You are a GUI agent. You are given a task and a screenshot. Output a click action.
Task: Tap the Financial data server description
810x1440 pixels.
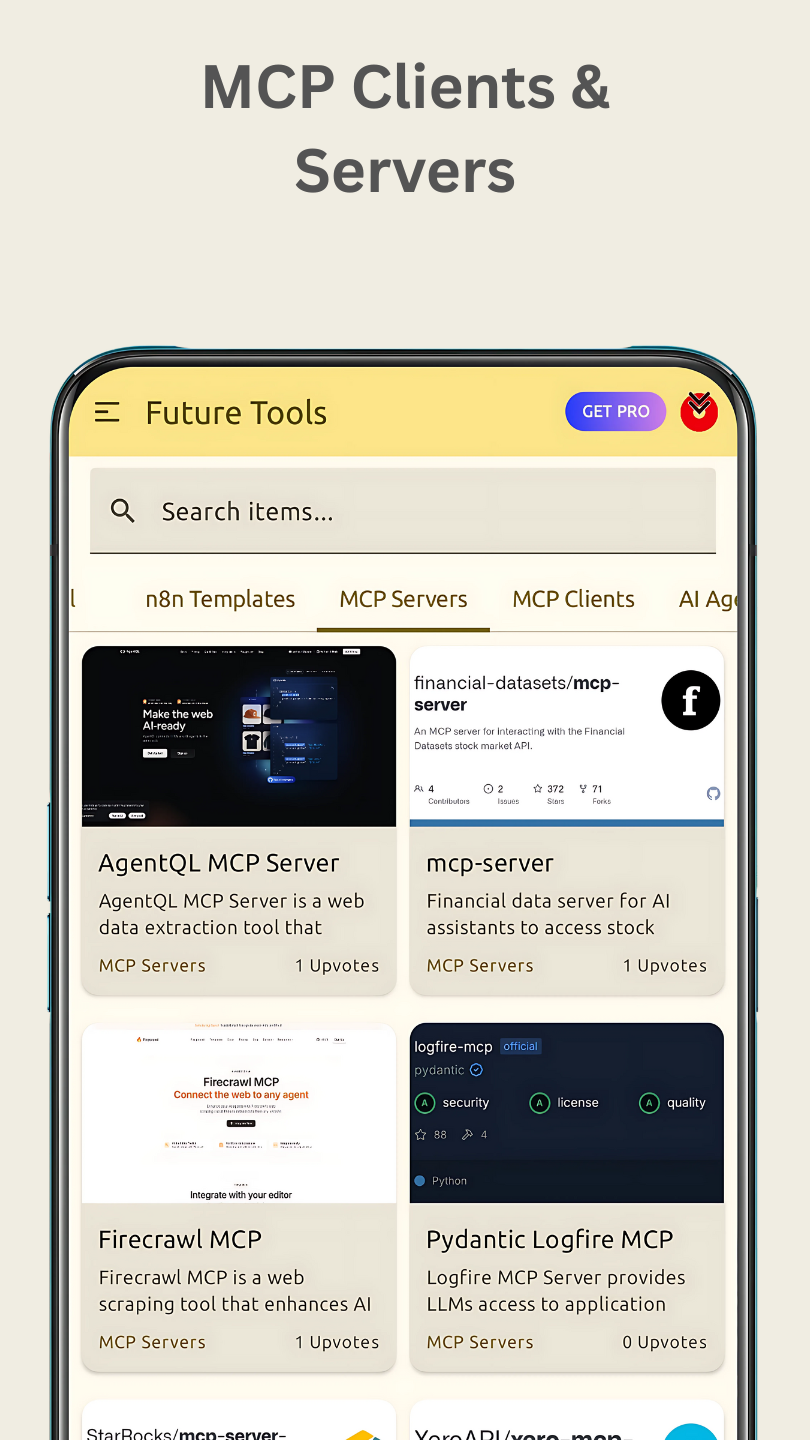(x=548, y=914)
